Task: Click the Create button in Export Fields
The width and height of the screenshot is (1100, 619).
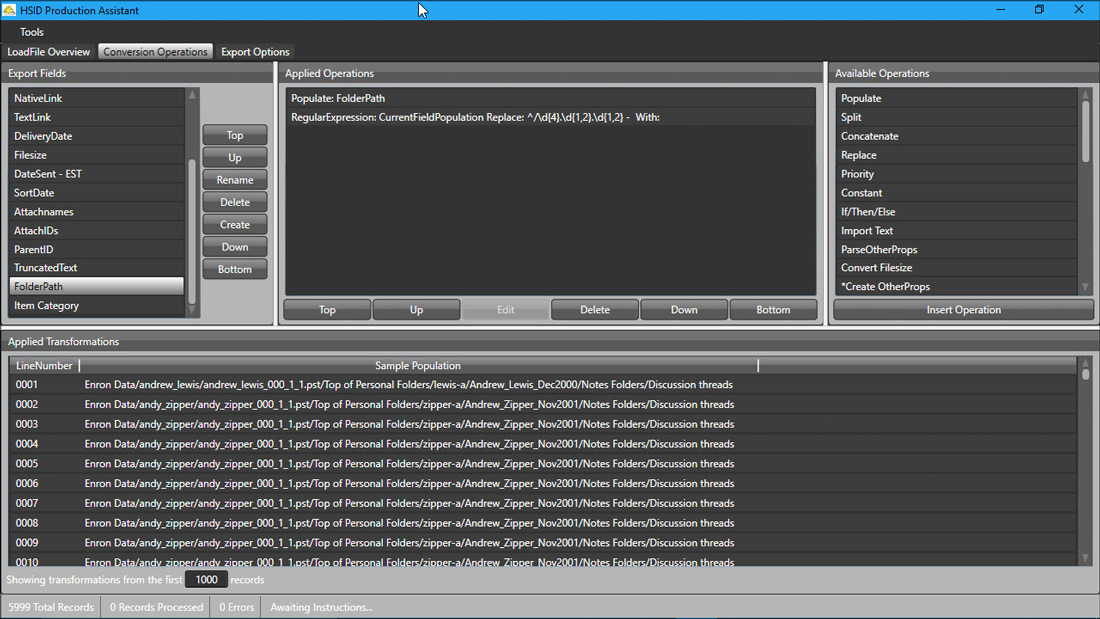Action: pyautogui.click(x=235, y=225)
